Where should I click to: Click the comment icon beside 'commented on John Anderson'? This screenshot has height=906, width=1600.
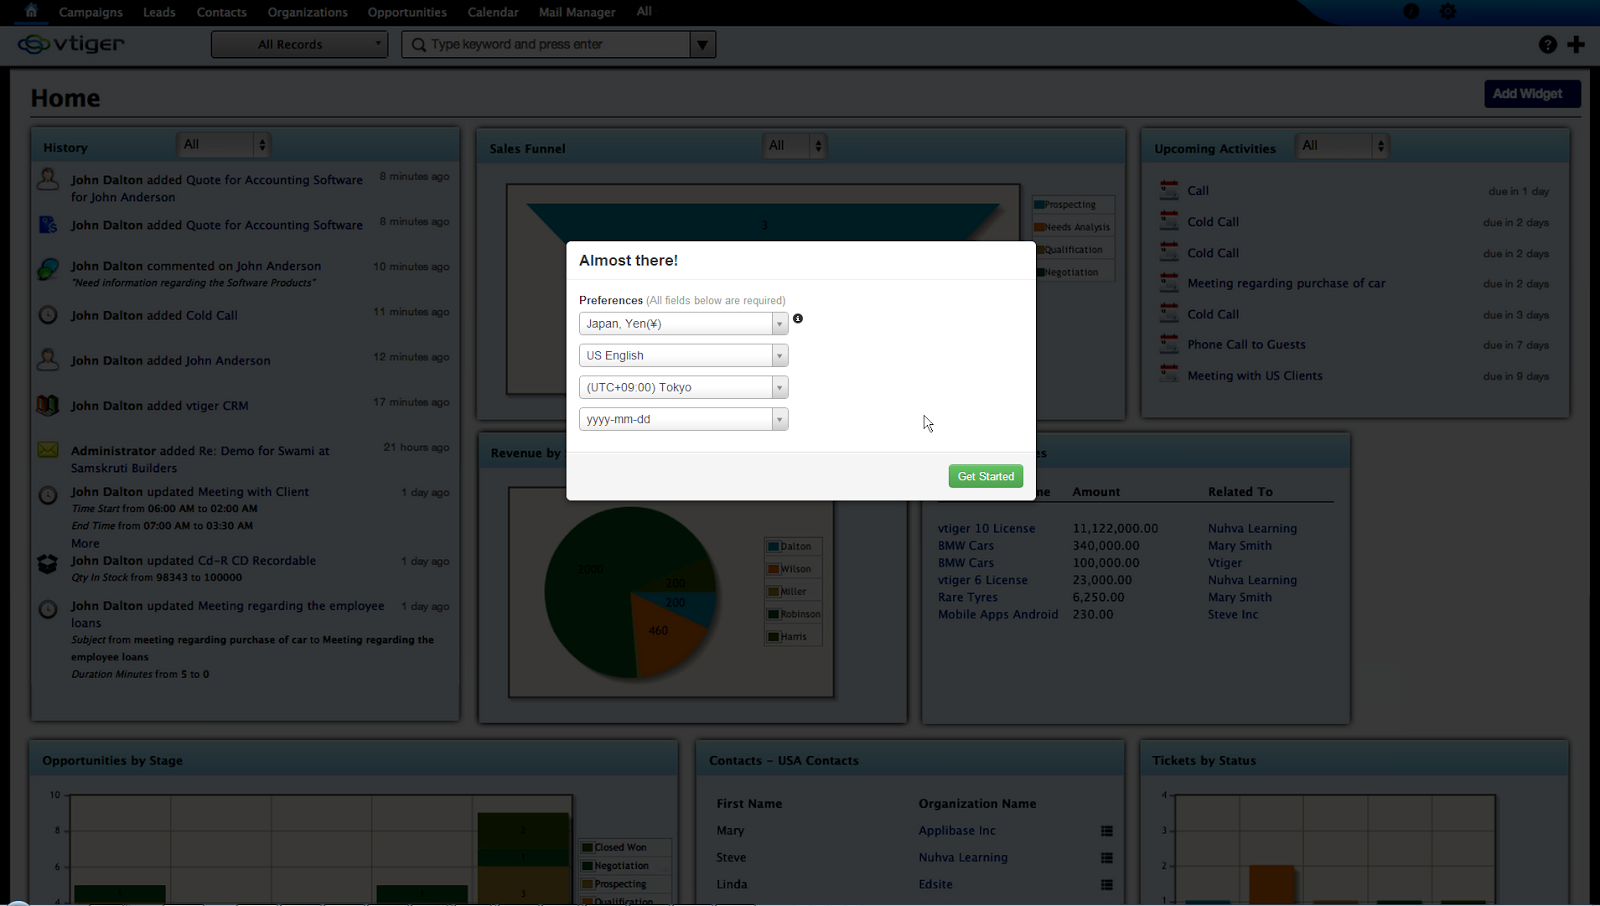point(48,269)
